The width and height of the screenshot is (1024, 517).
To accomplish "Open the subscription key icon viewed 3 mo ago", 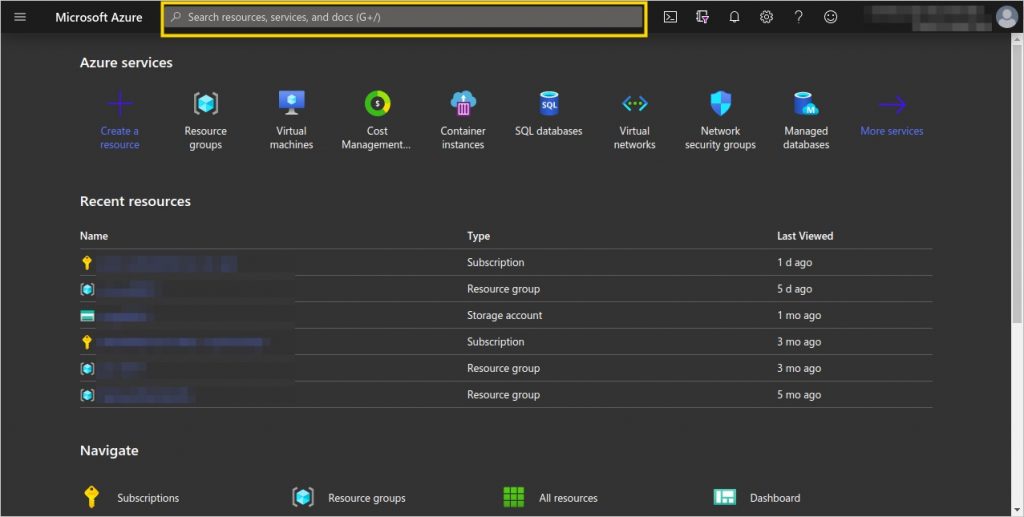I will (87, 341).
